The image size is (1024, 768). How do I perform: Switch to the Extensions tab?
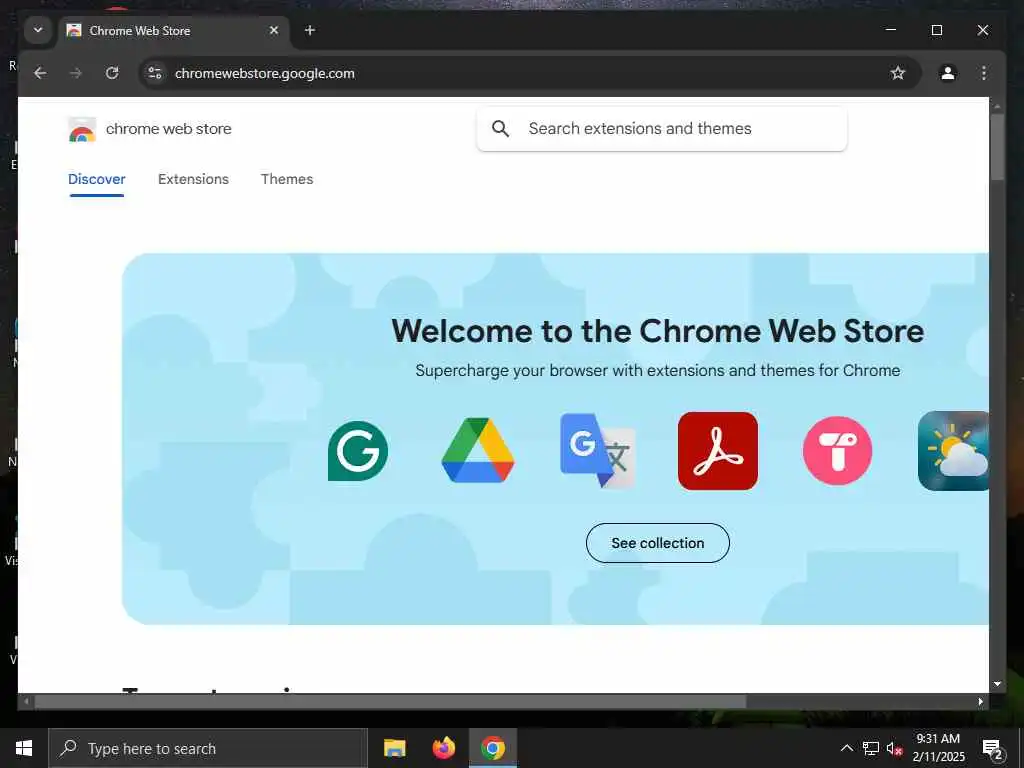pos(193,179)
